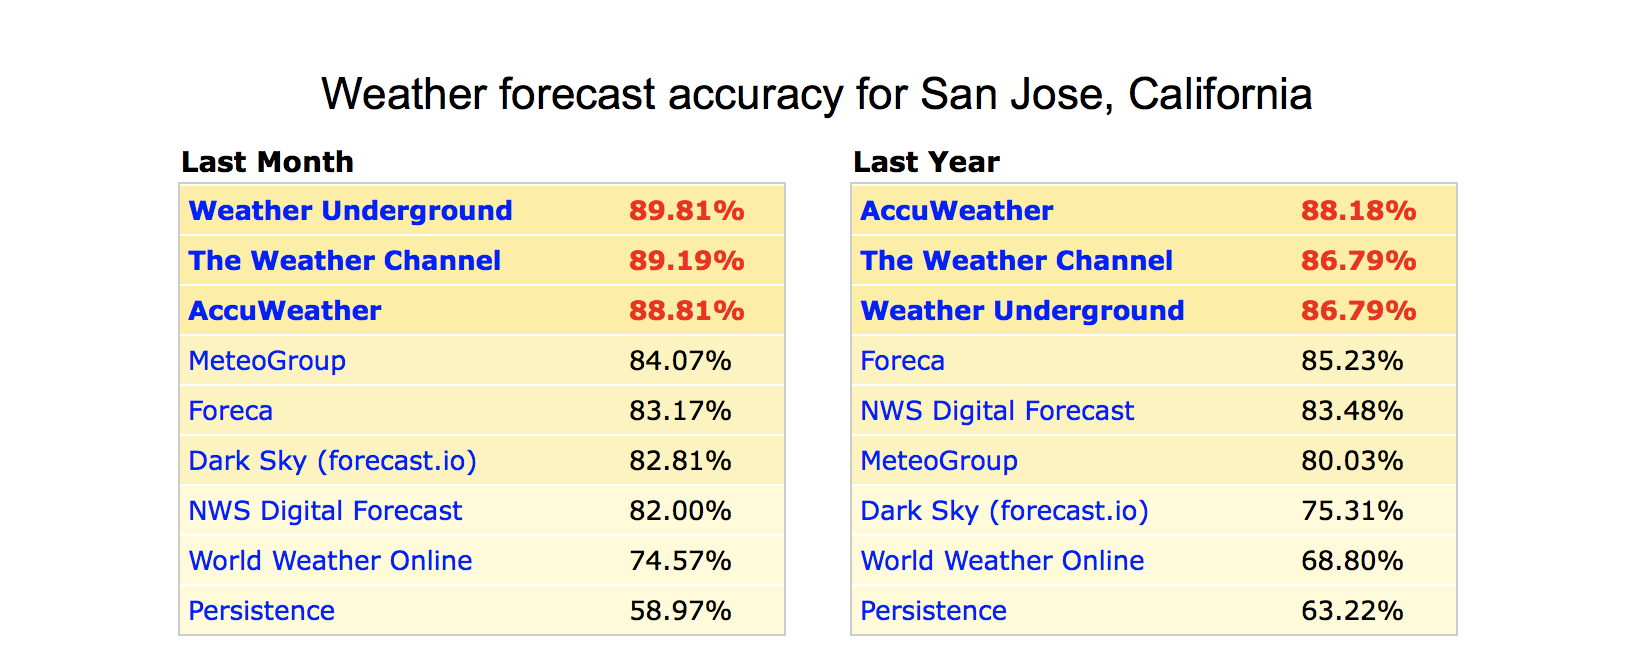Click AccuWeather link in Last Month table

click(285, 311)
